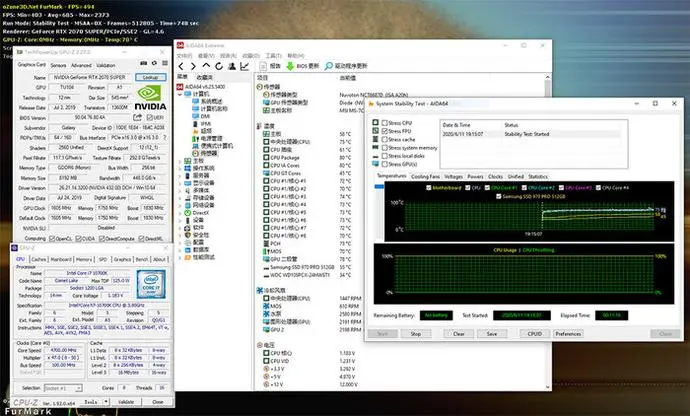Open CPU-Z Tools dropdown arrow

(x=106, y=402)
